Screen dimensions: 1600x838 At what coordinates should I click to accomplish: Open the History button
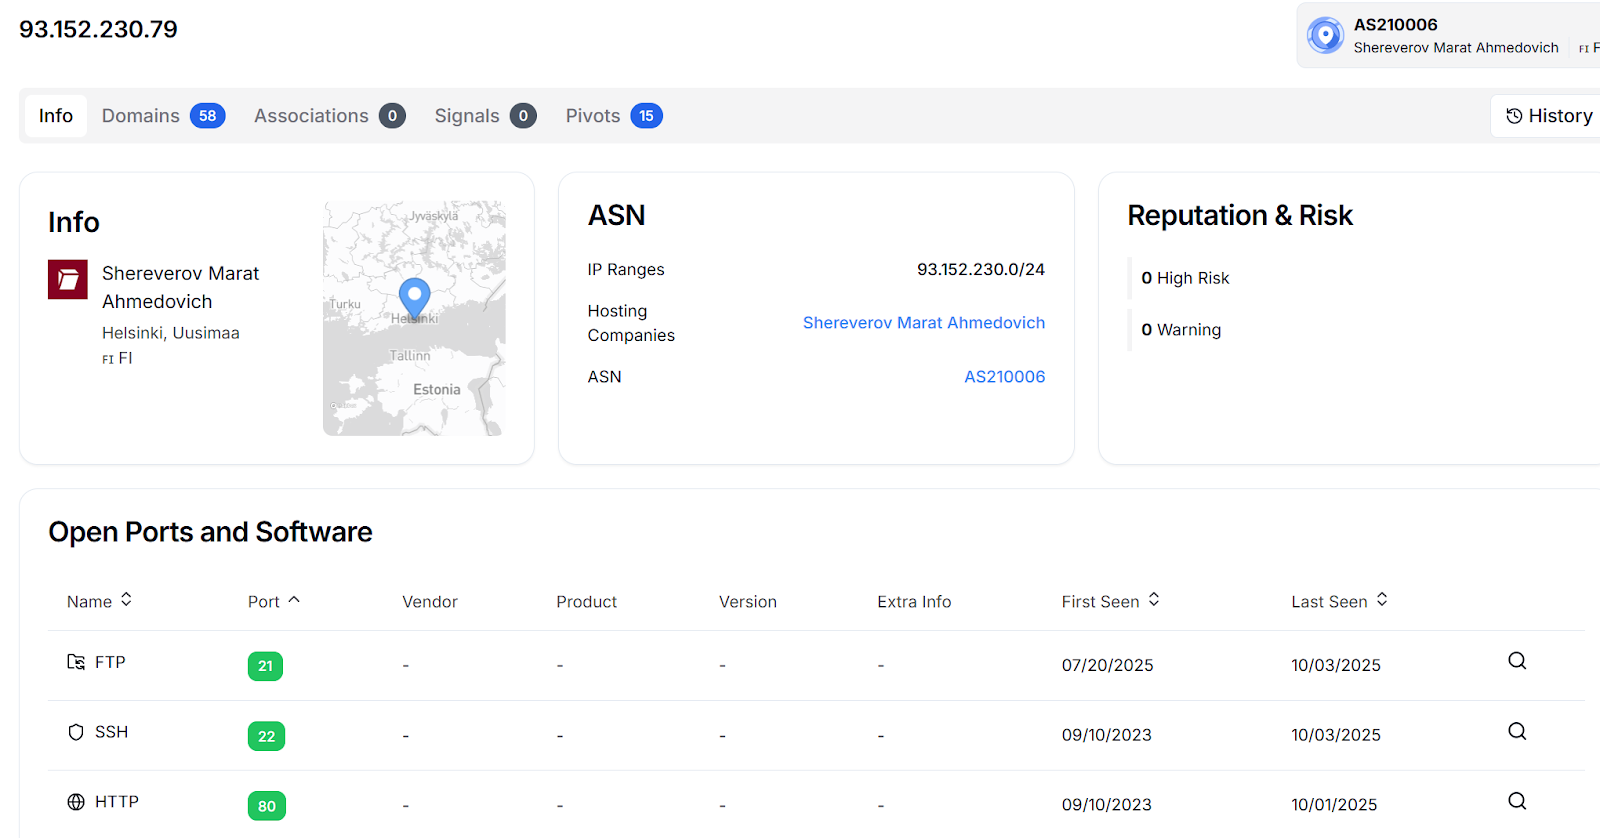coord(1549,116)
